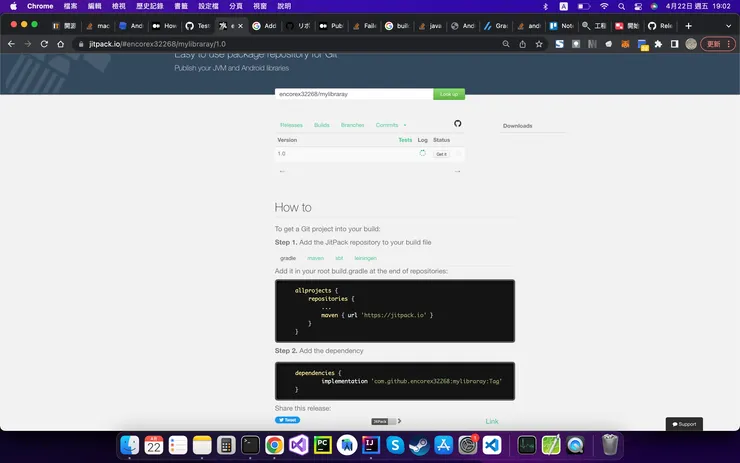Open App Store from the dock
The height and width of the screenshot is (463, 740).
(x=443, y=445)
